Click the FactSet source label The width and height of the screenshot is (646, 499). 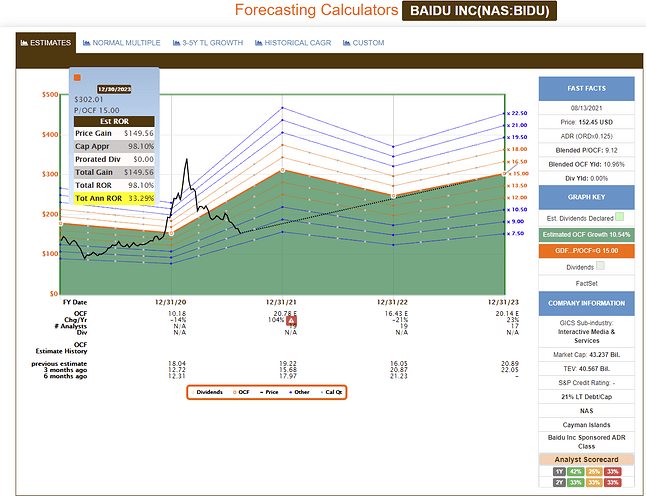[586, 283]
